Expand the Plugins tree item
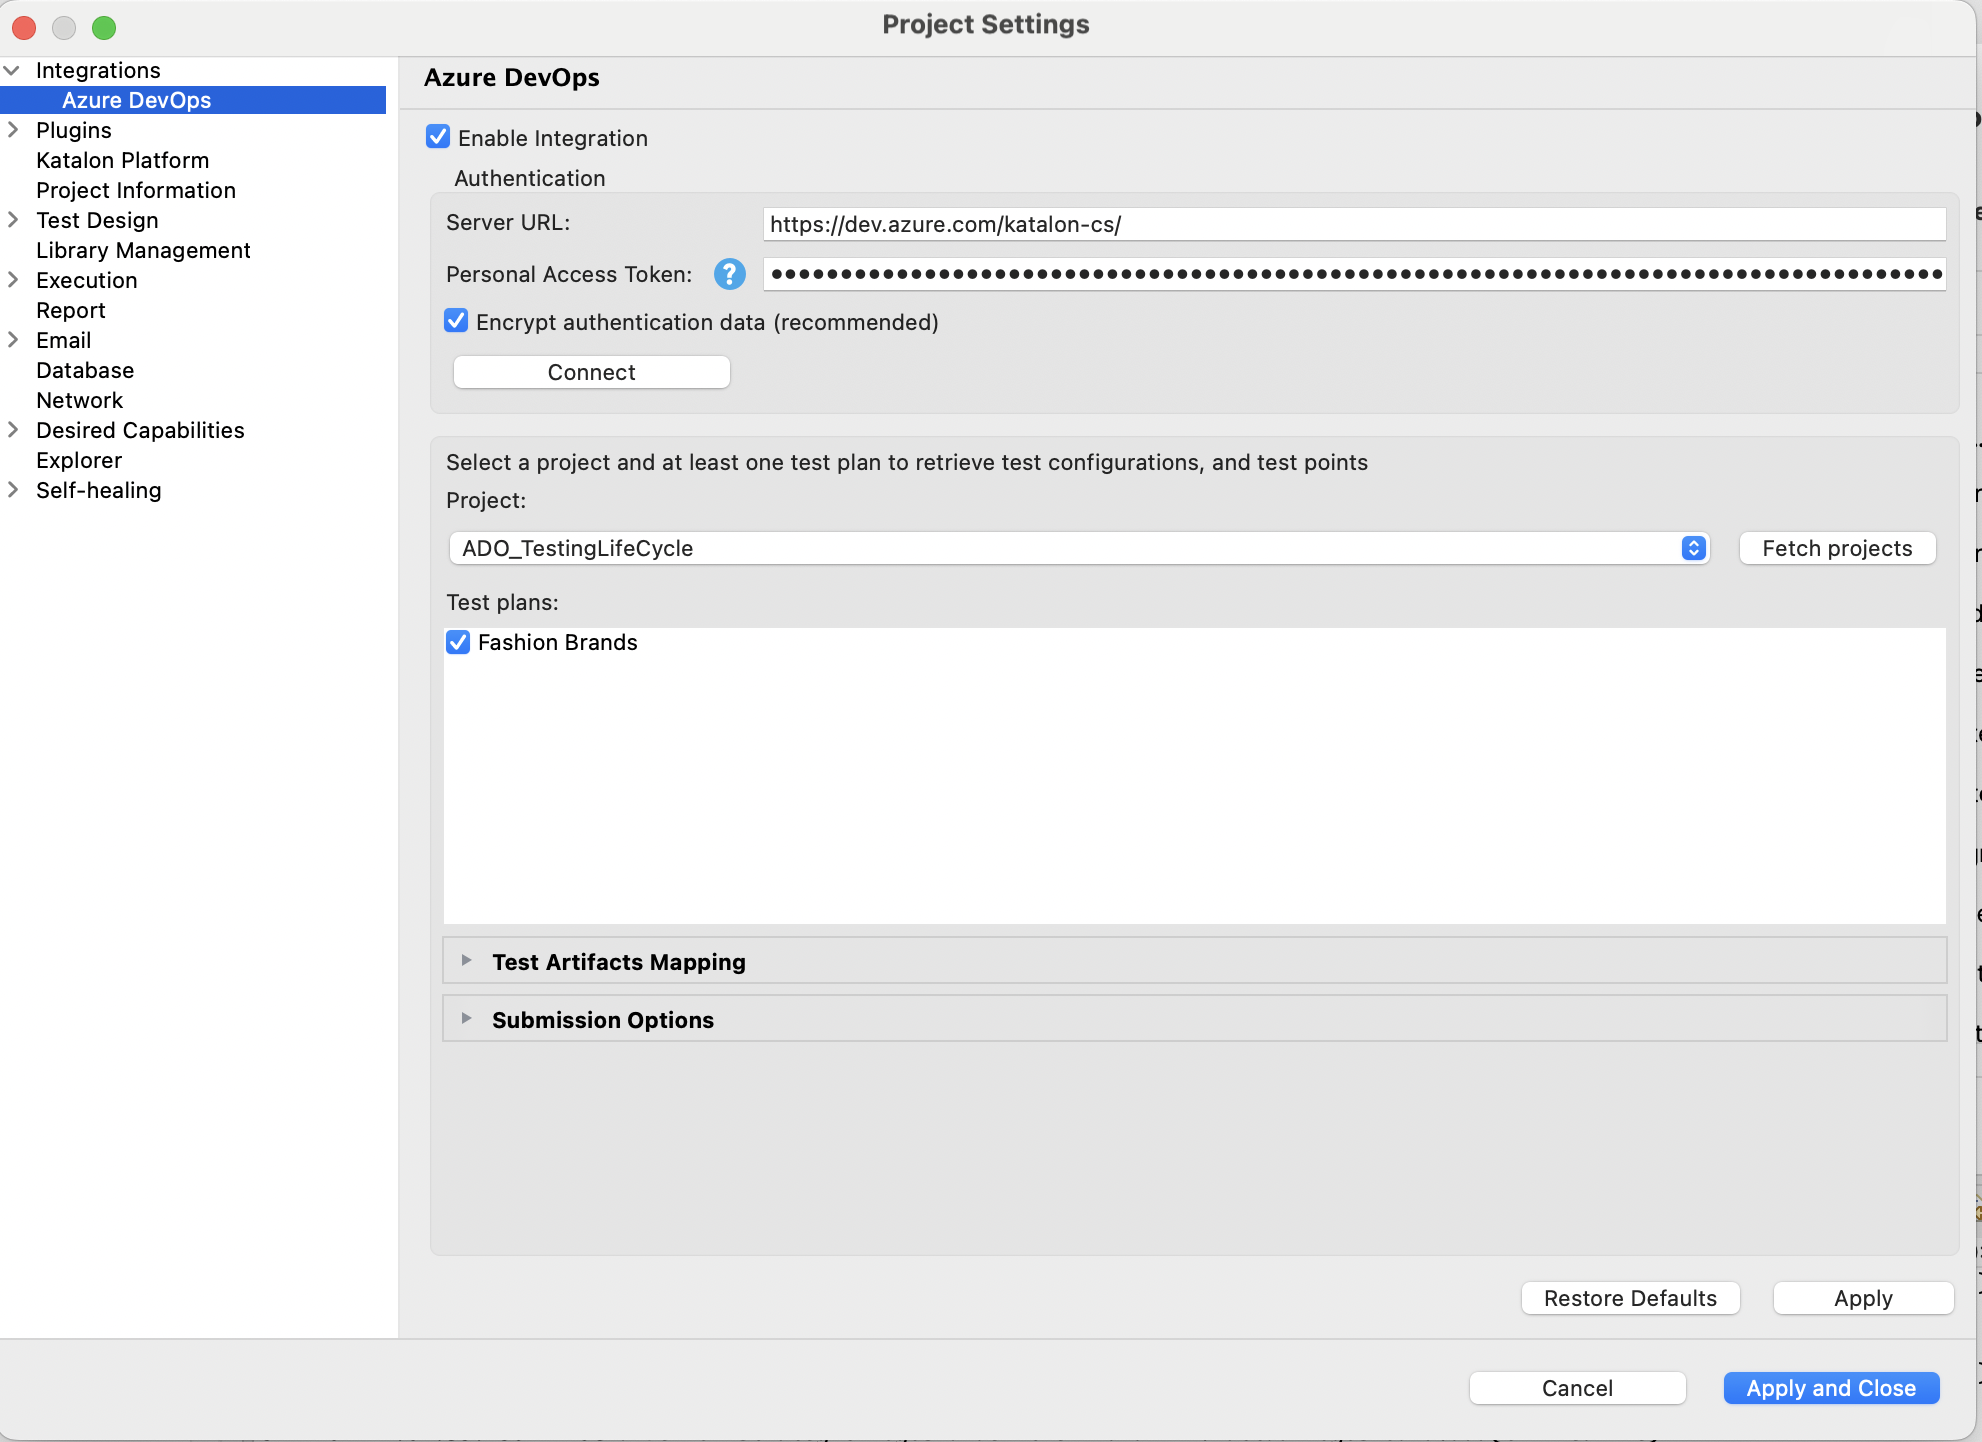 [12, 130]
